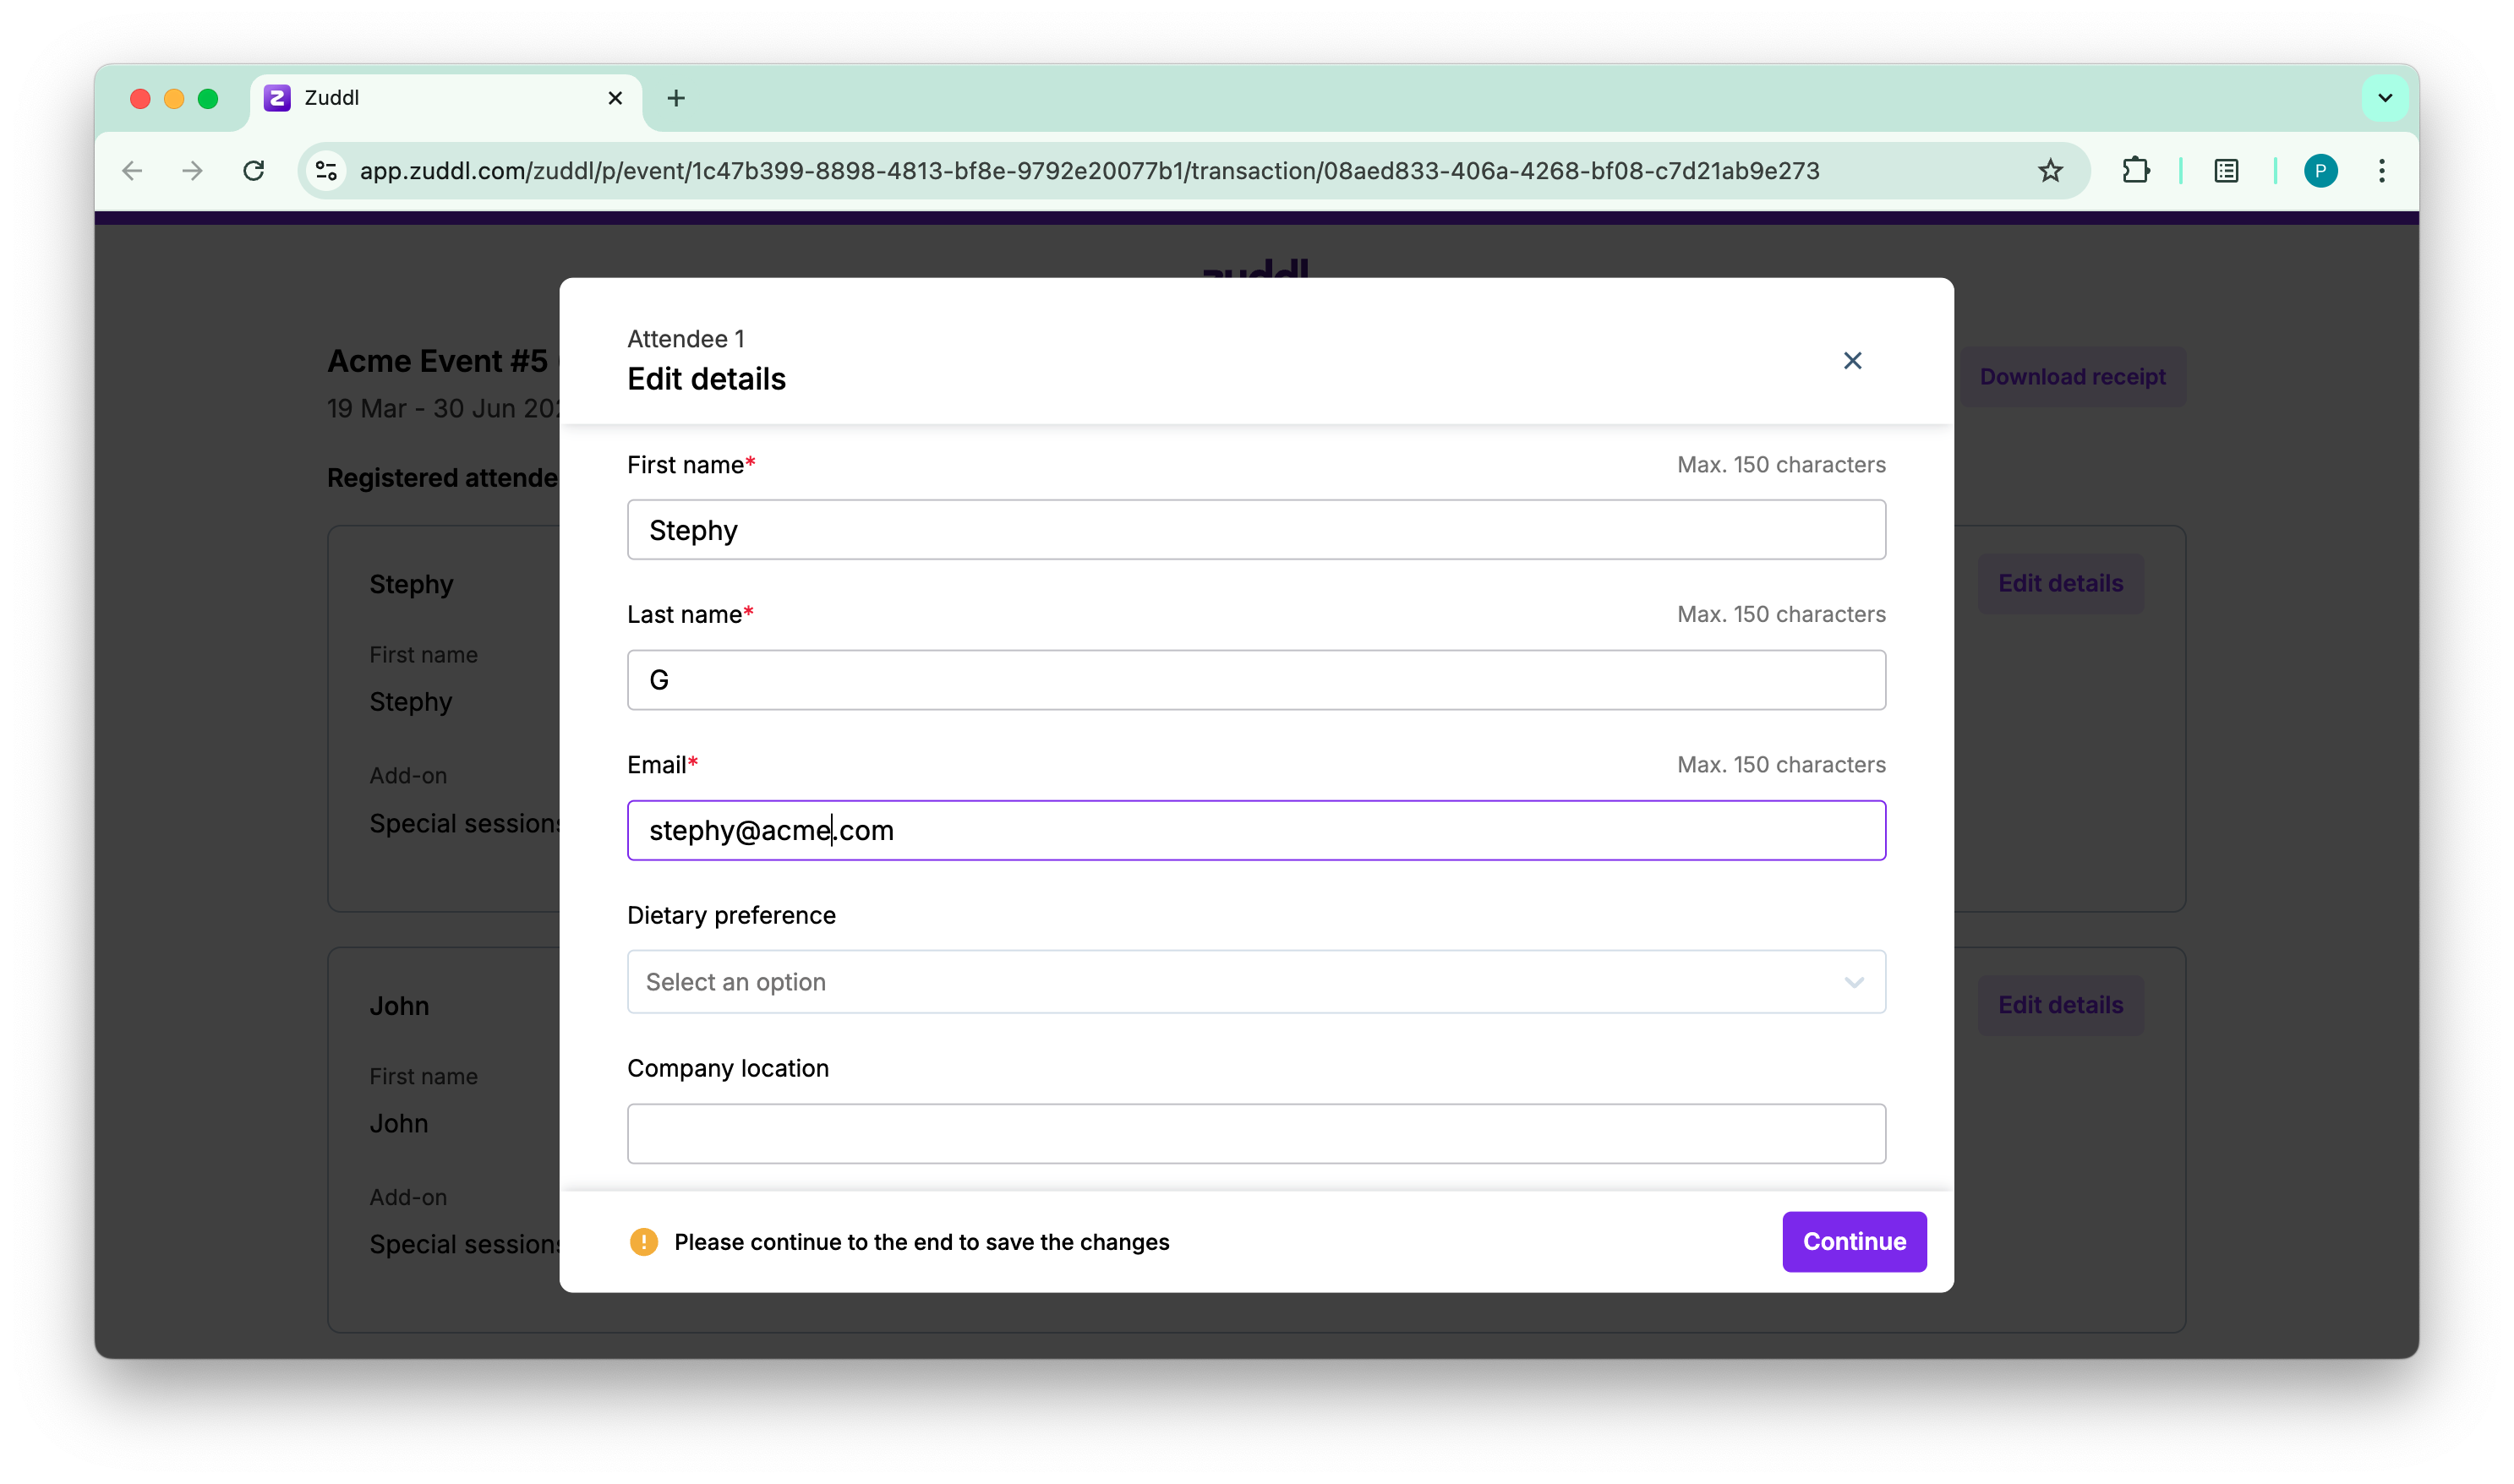Open a new browser tab
2514x1484 pixels.
[x=676, y=98]
